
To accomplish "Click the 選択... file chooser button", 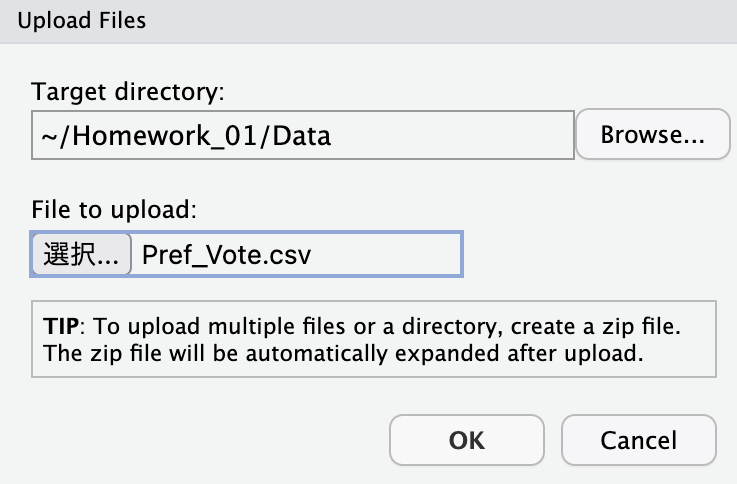I will pyautogui.click(x=81, y=254).
